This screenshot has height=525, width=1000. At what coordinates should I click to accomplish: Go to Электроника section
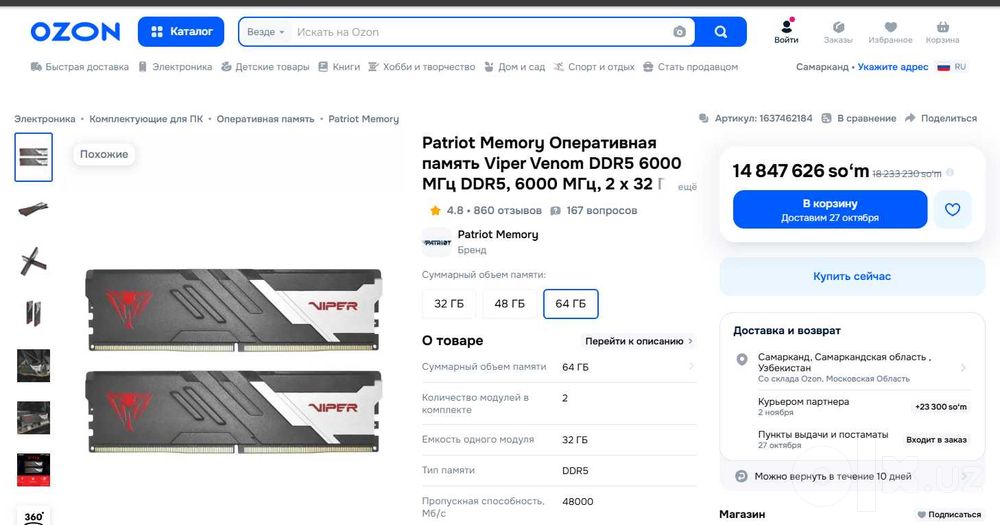click(x=175, y=67)
